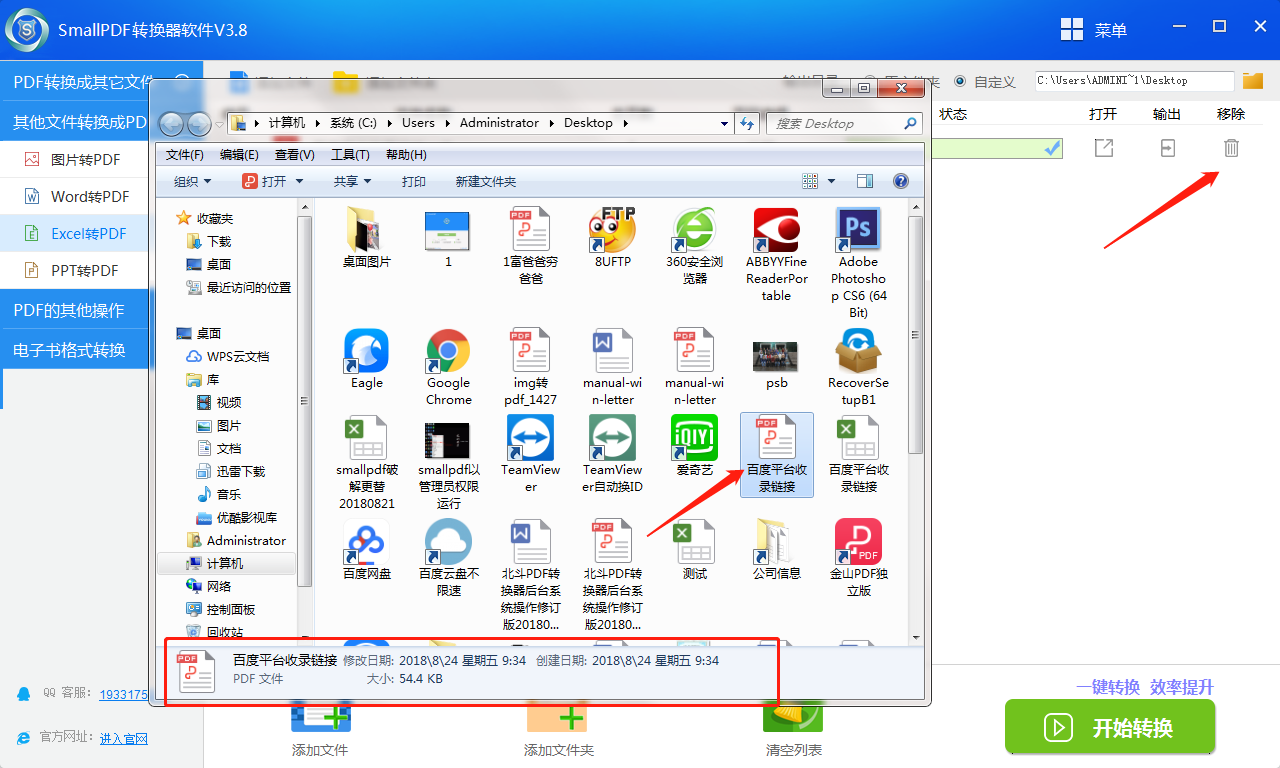
Task: Select the TeamViewer shortcut icon
Action: click(531, 438)
